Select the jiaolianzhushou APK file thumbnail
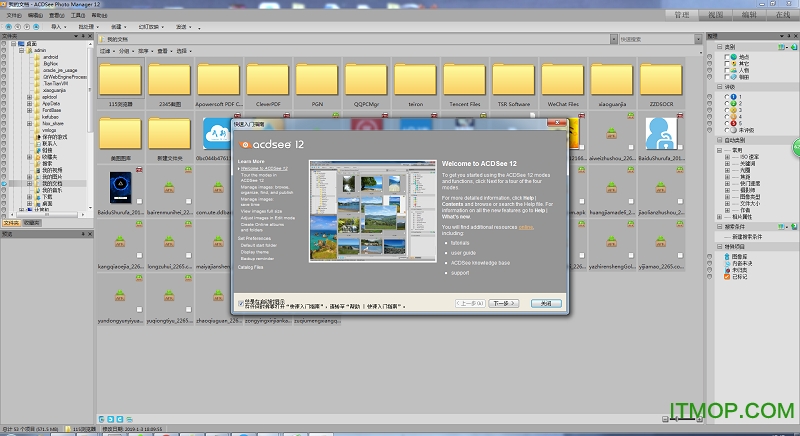The image size is (800, 436). click(661, 188)
